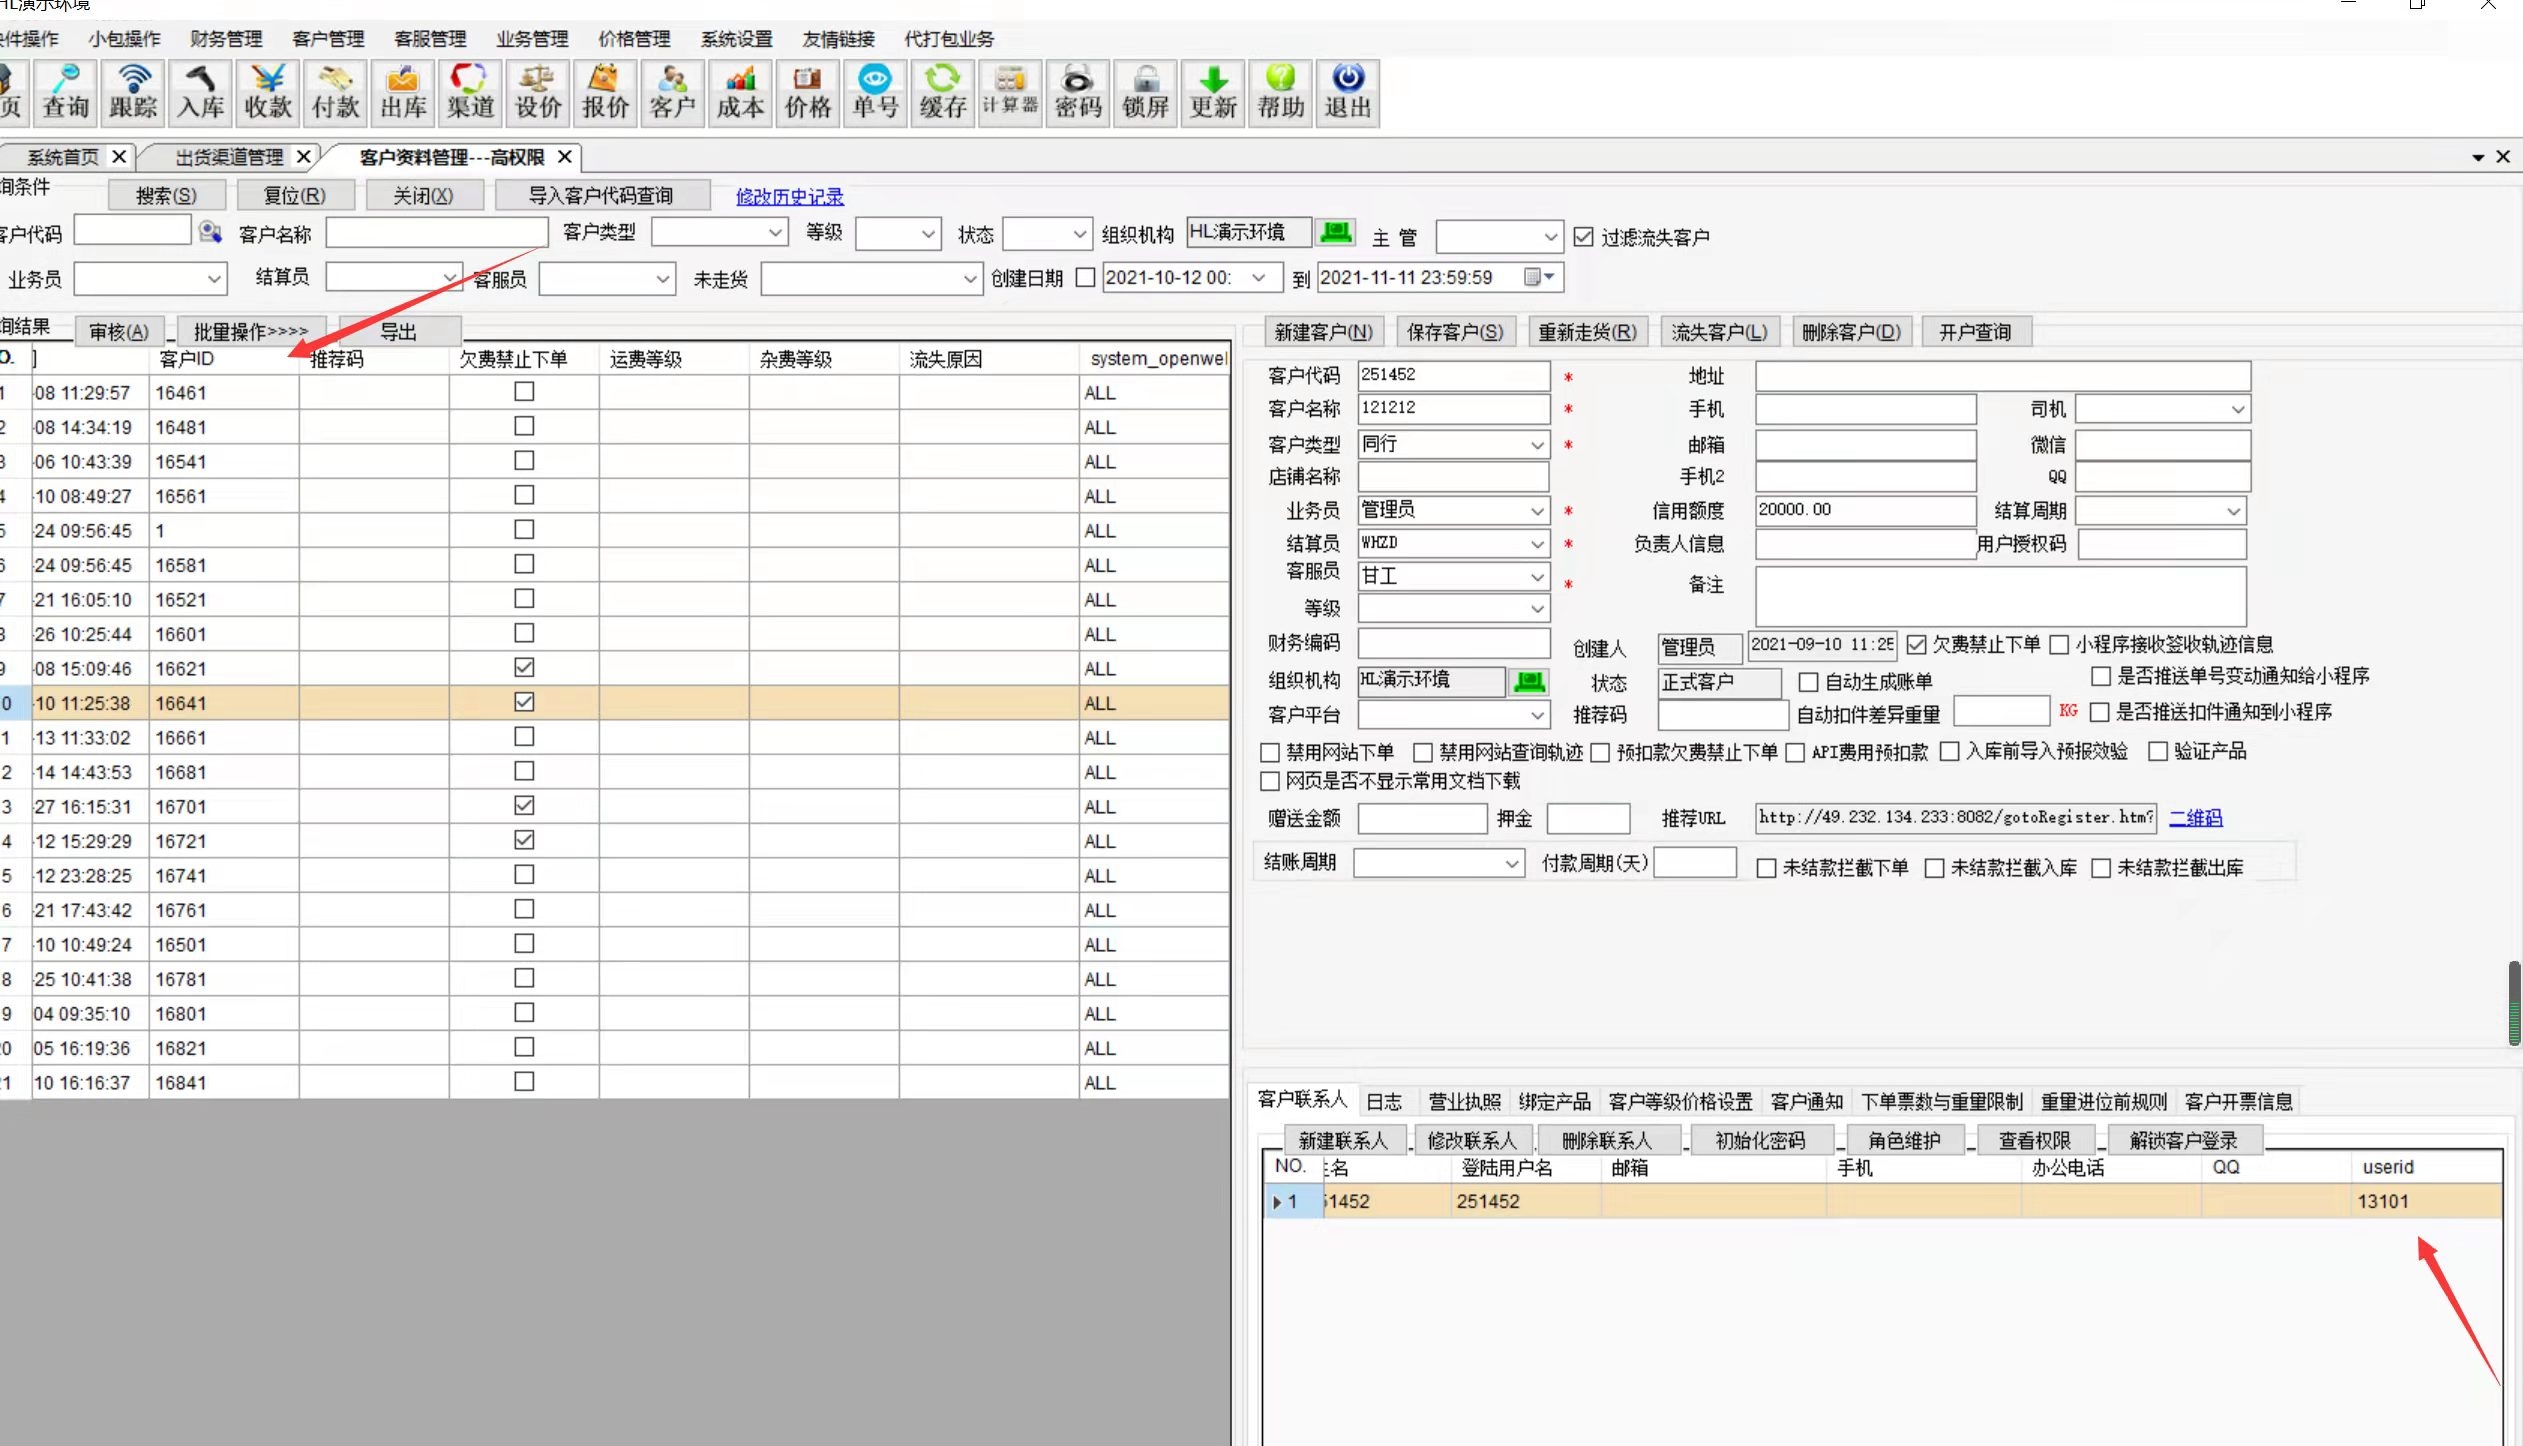Expand the 结账周期 dropdown
This screenshot has height=1446, width=2523.
point(1512,863)
